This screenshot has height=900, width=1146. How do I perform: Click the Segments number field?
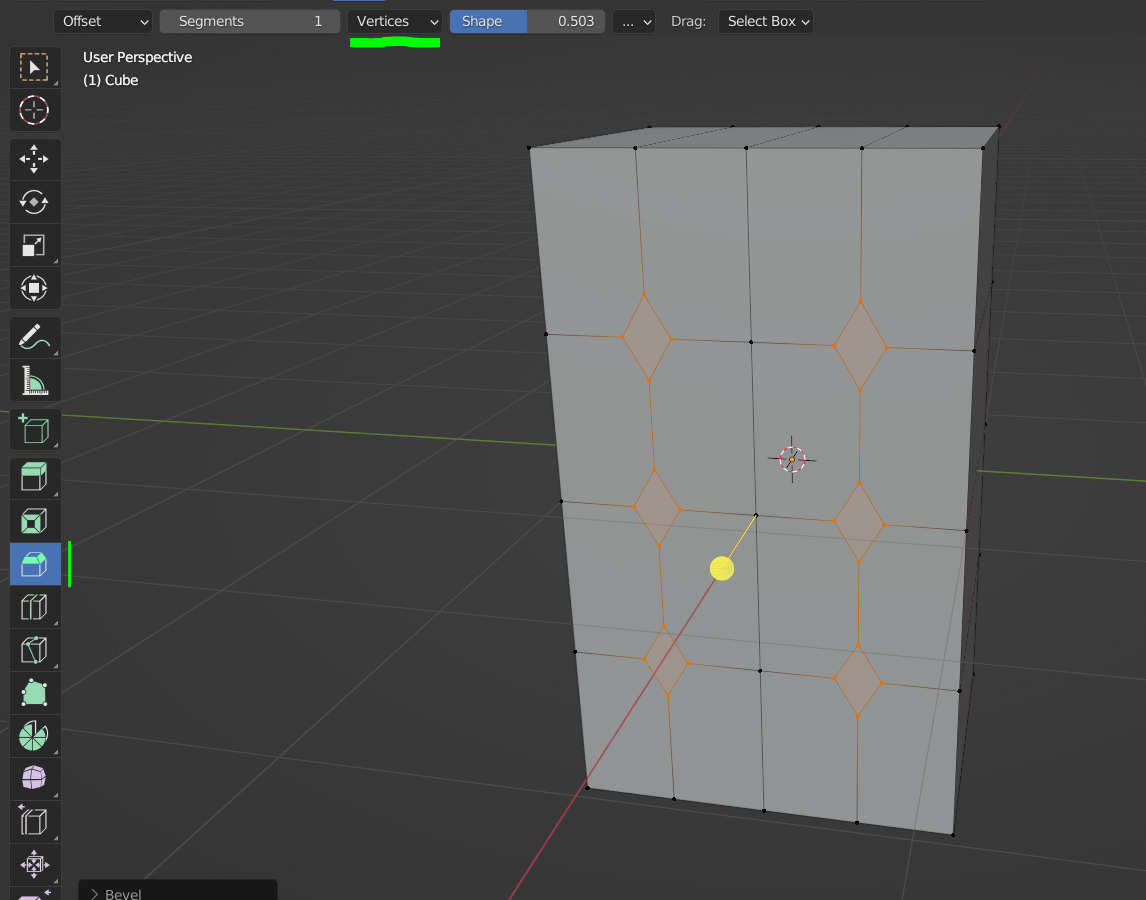point(249,21)
